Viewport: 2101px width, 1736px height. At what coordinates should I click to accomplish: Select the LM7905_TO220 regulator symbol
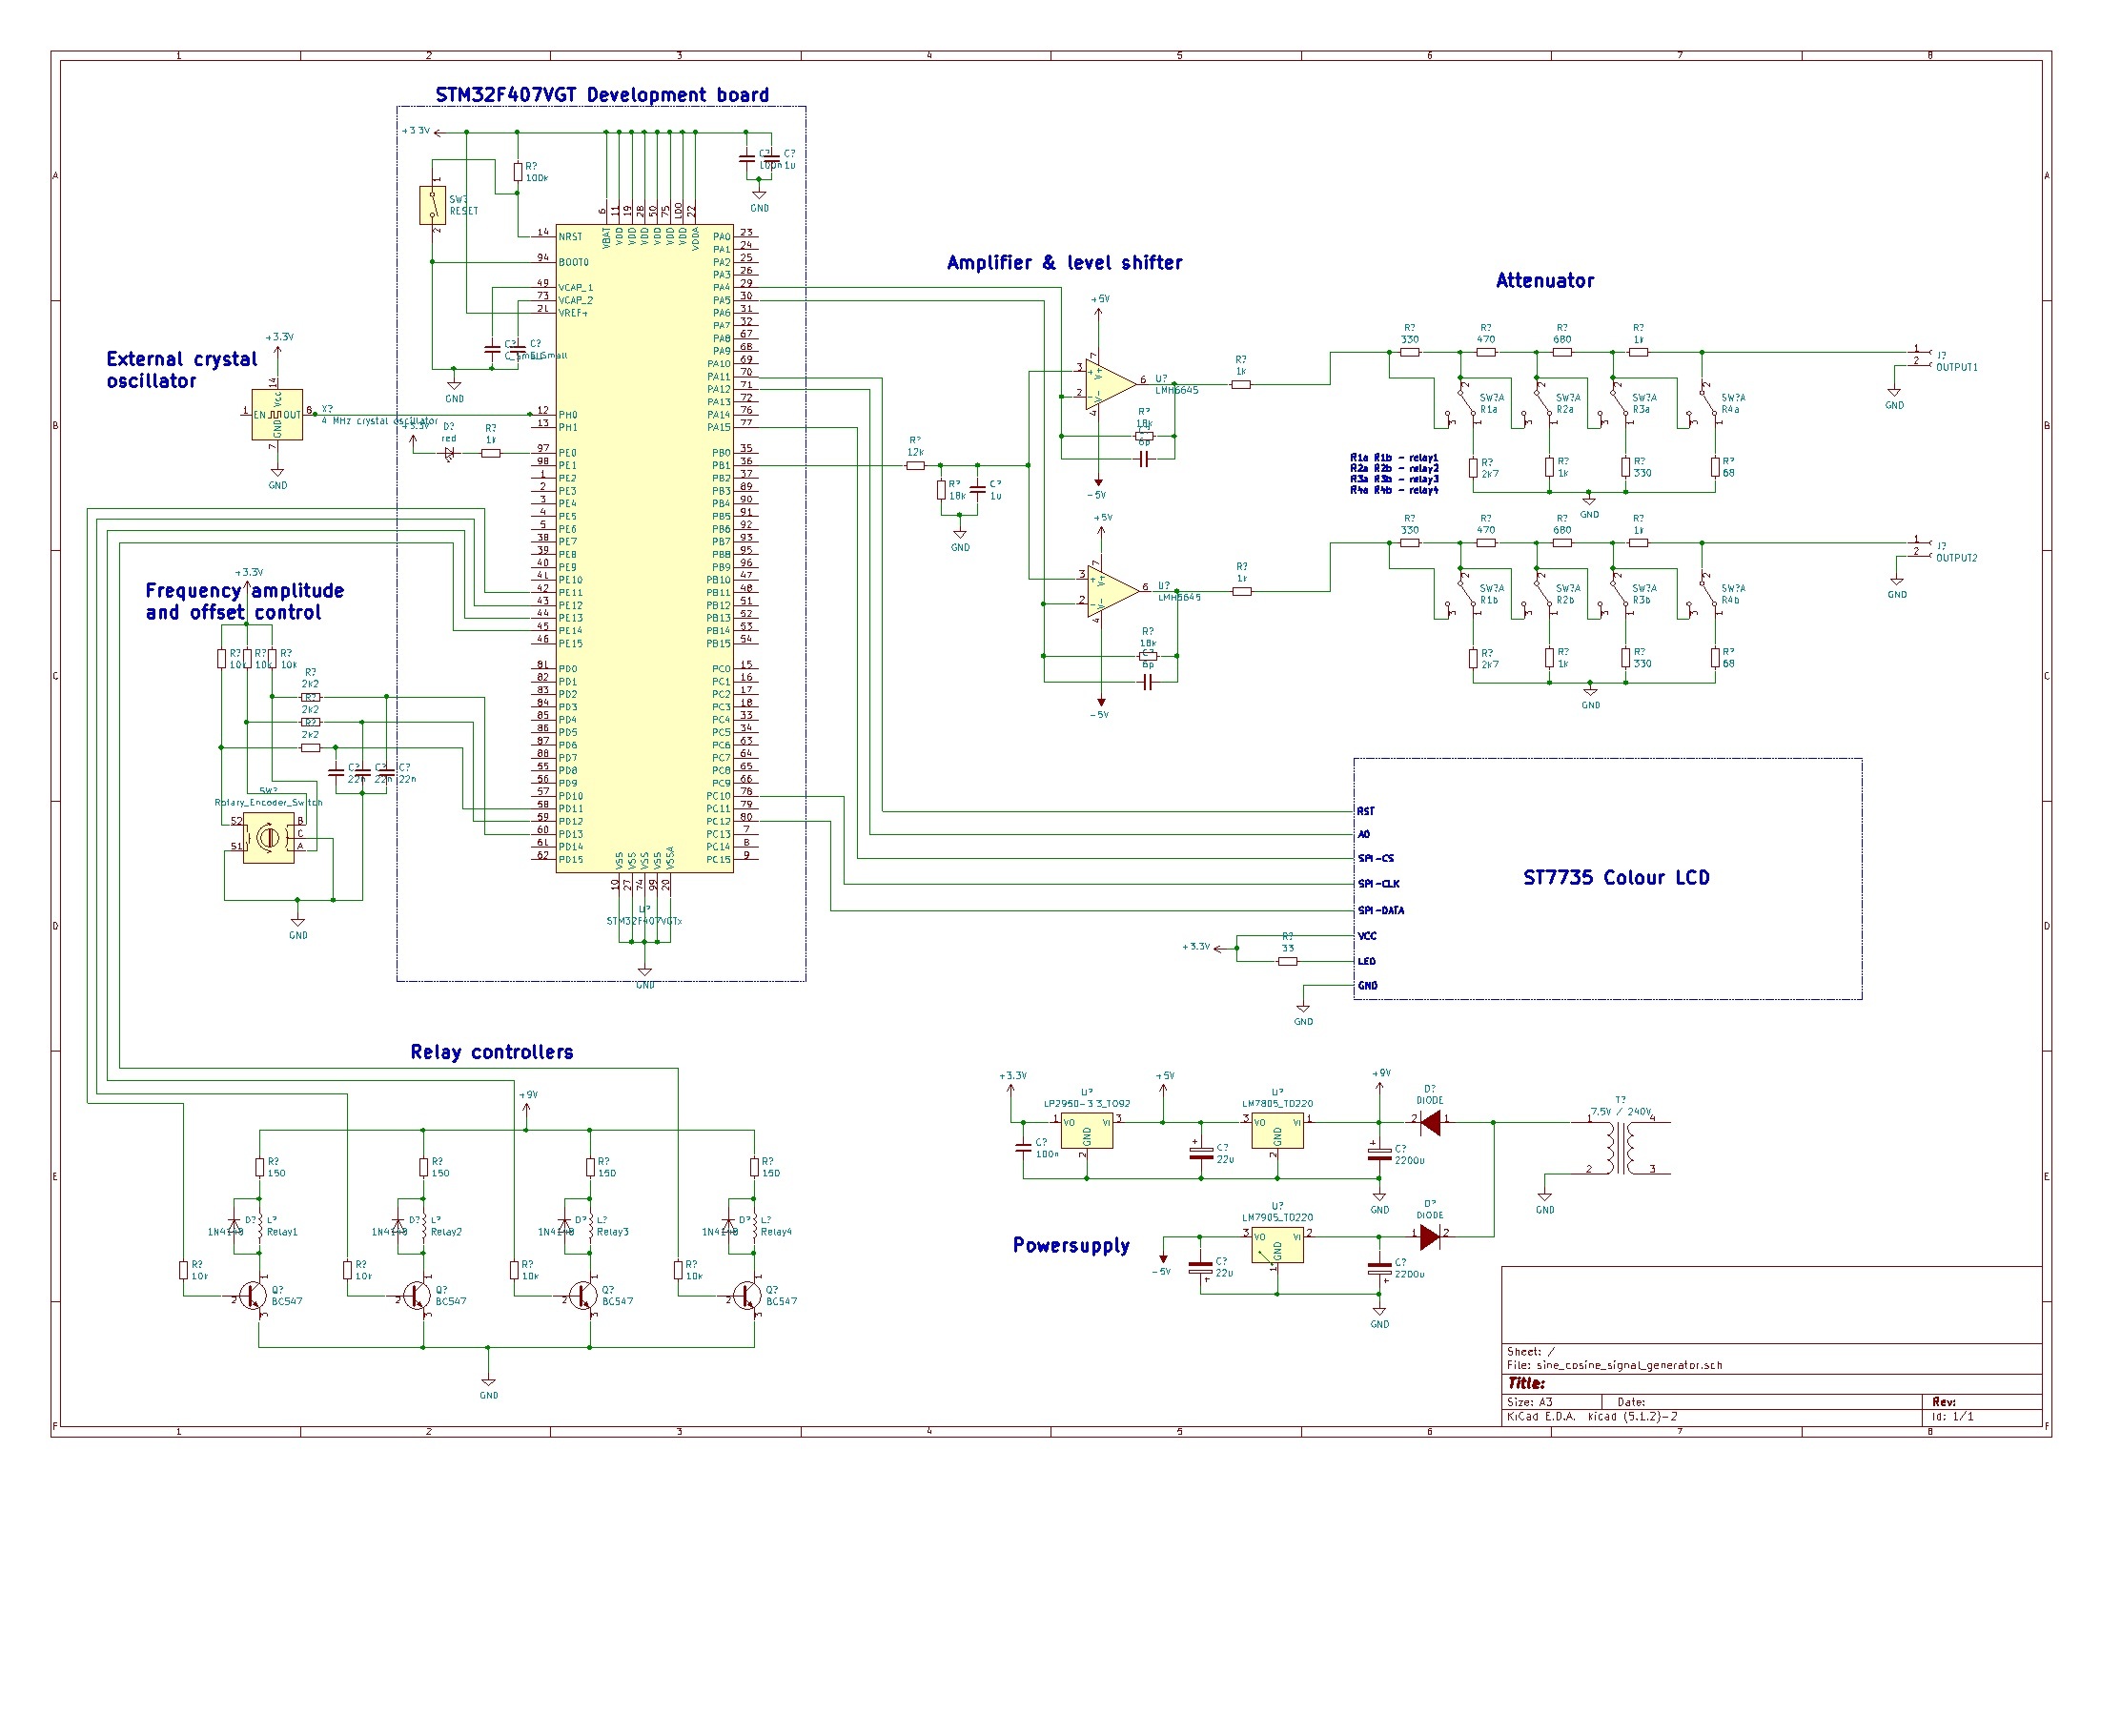coord(1277,1246)
